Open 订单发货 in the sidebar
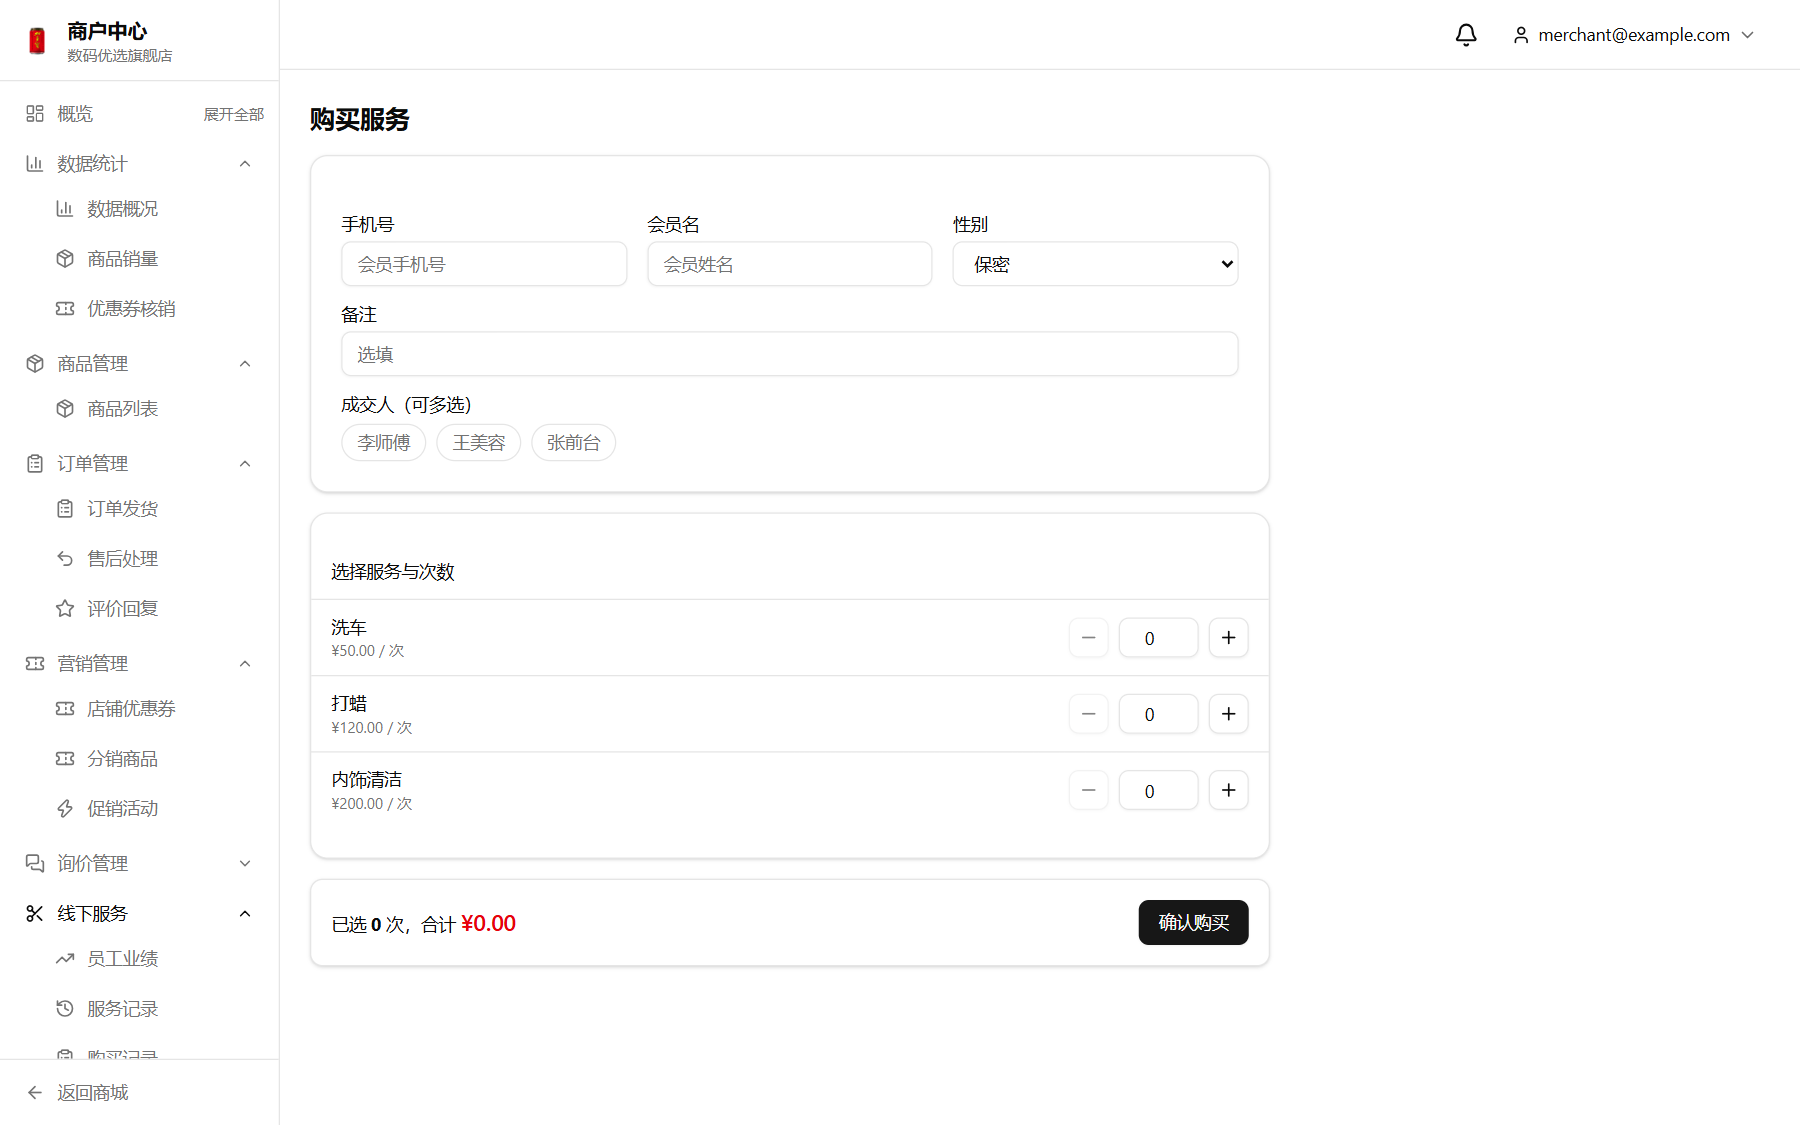This screenshot has height=1125, width=1800. click(123, 509)
